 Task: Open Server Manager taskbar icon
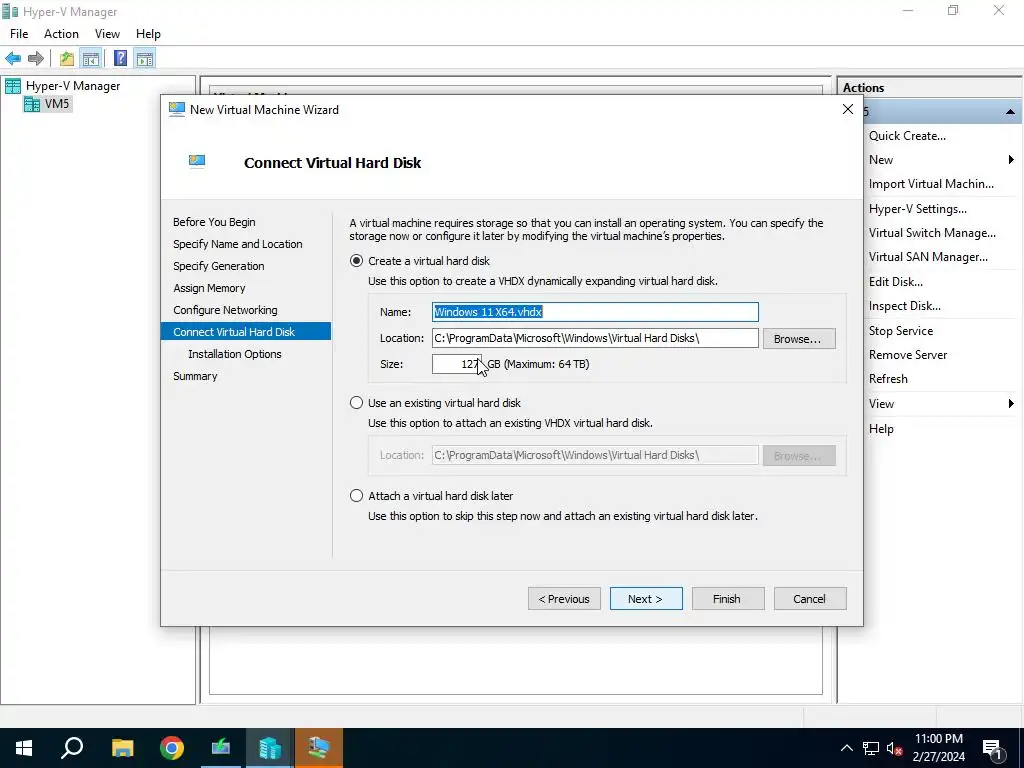tap(221, 748)
